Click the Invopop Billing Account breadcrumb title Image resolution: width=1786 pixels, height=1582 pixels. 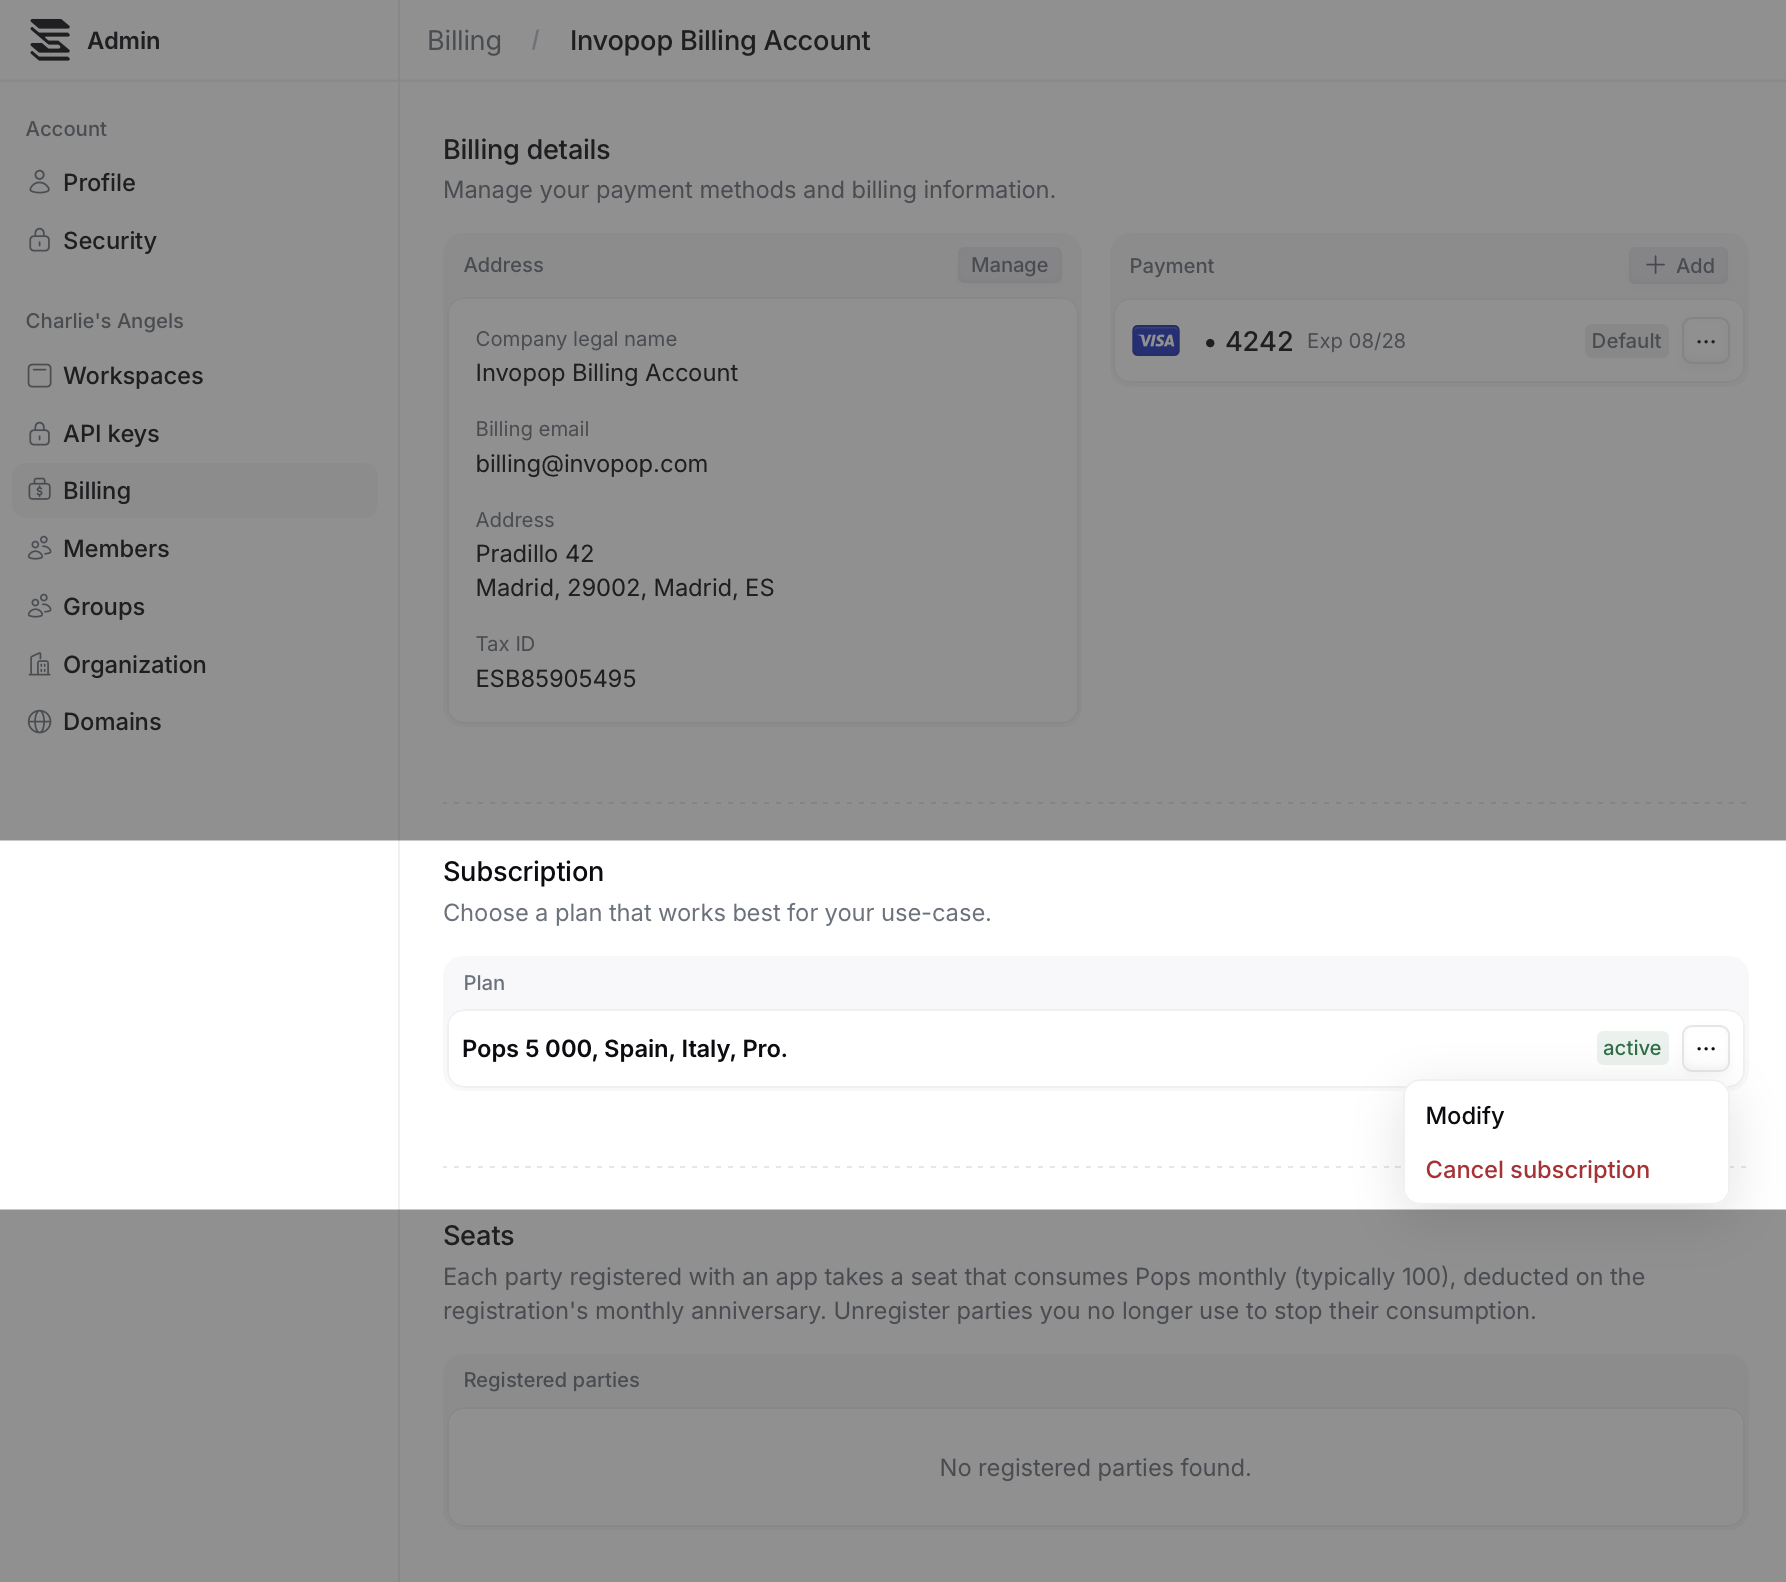click(720, 40)
